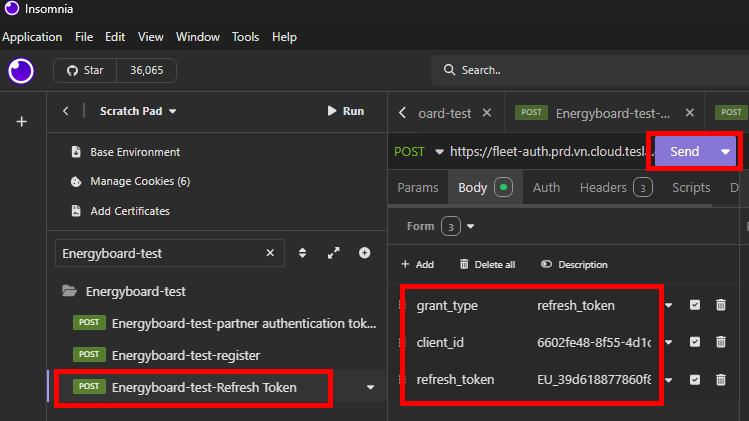Open the grant_type row type dropdown
Image resolution: width=749 pixels, height=421 pixels.
click(x=669, y=305)
